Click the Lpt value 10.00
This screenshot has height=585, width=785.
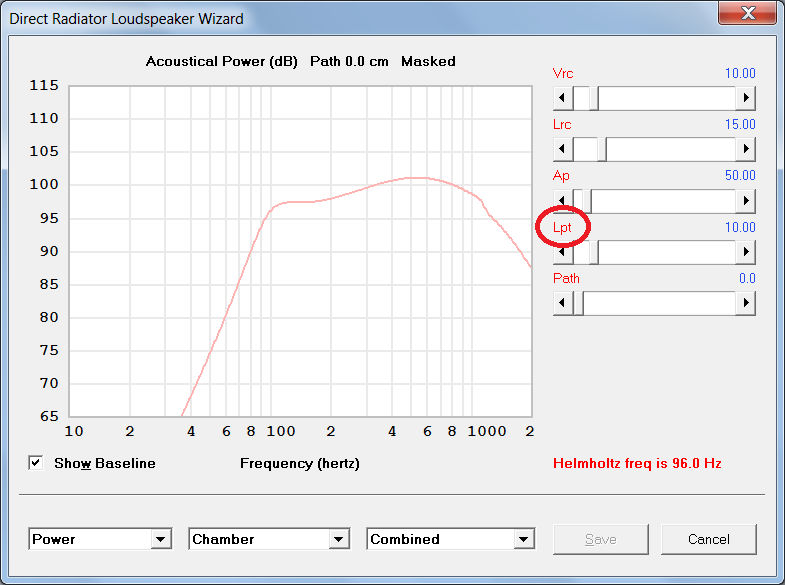tap(740, 227)
